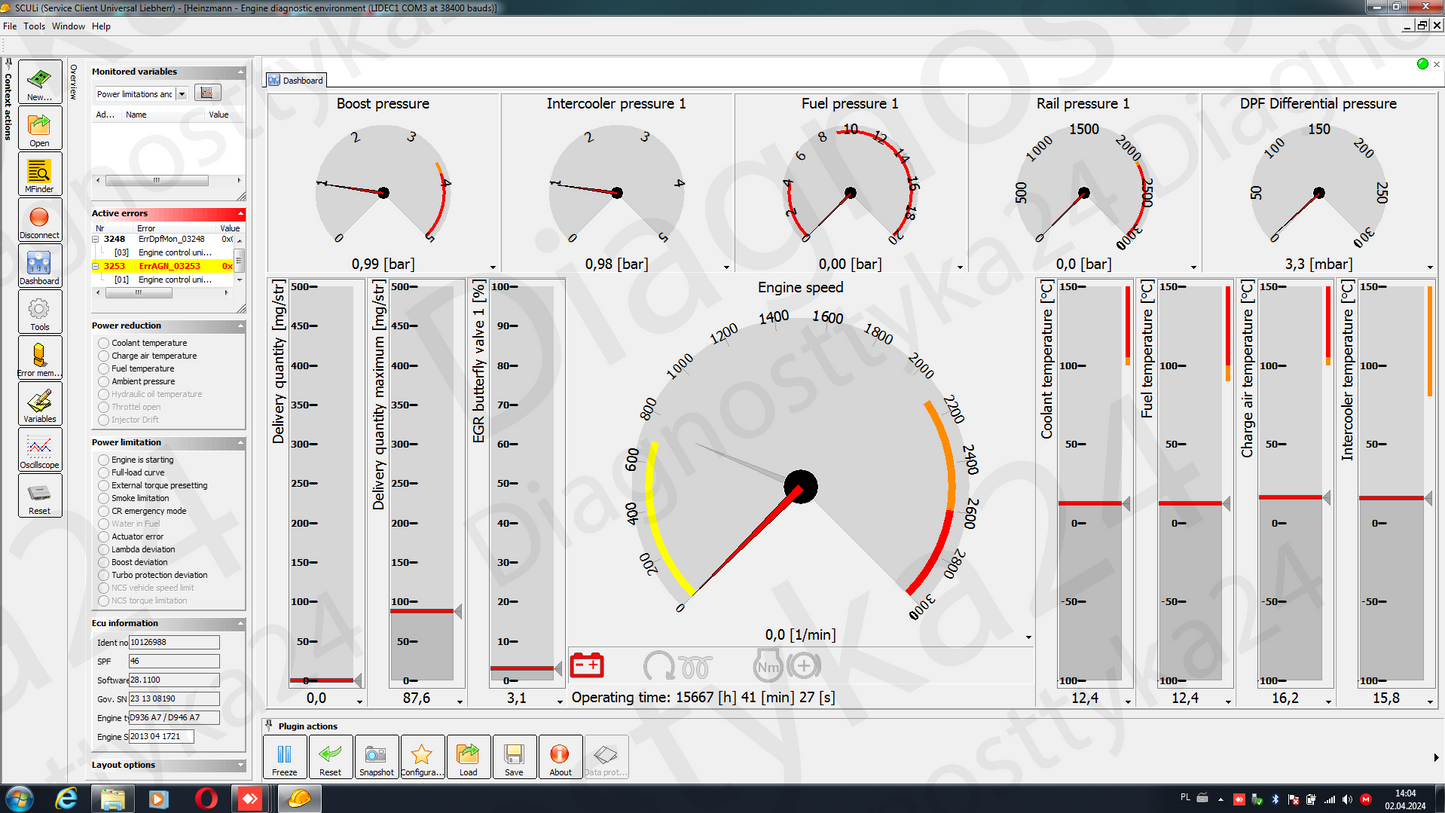Open the Oscilloscope tool
Viewport: 1445px width, 813px height.
(x=39, y=450)
